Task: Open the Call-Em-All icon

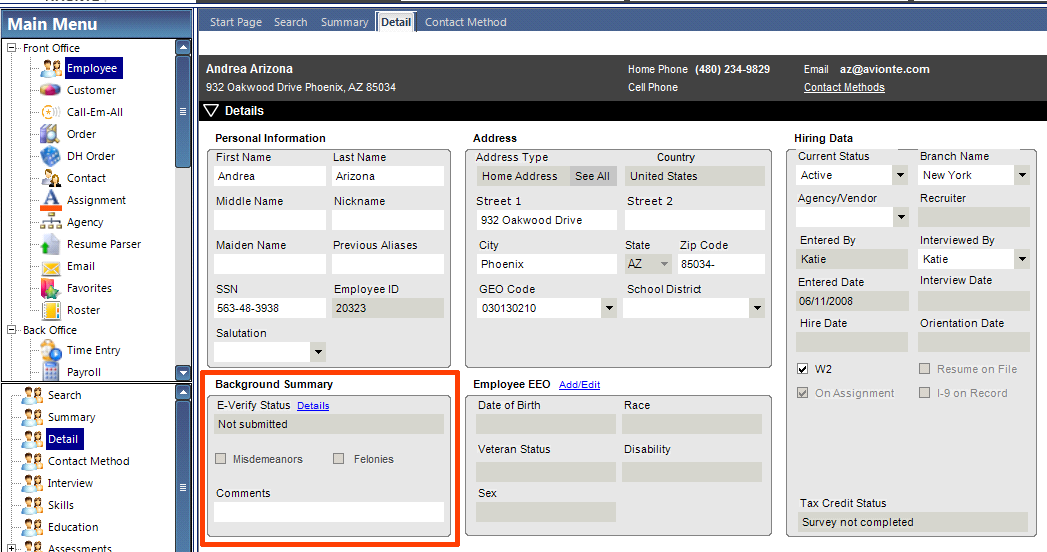Action: 51,112
